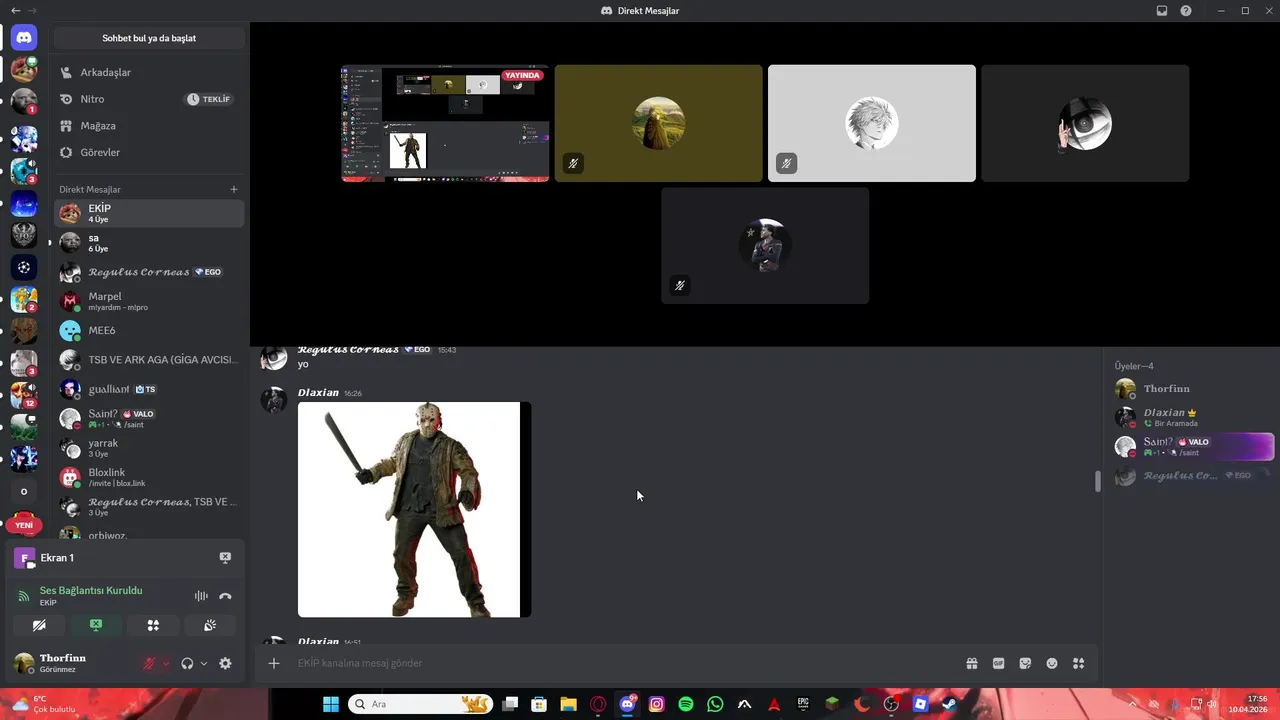Open WhatsApp from the taskbar
Image resolution: width=1280 pixels, height=720 pixels.
(715, 704)
